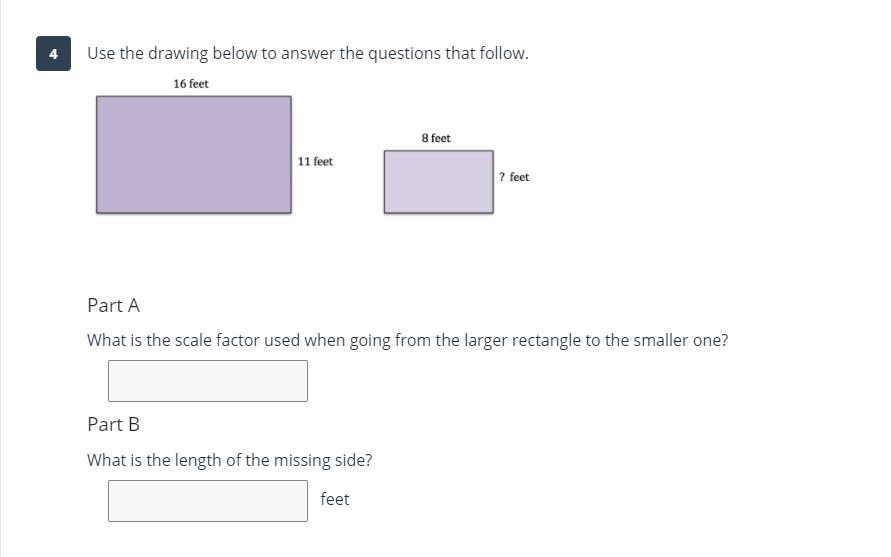
Task: Focus the Part B answer input box
Action: [x=208, y=501]
